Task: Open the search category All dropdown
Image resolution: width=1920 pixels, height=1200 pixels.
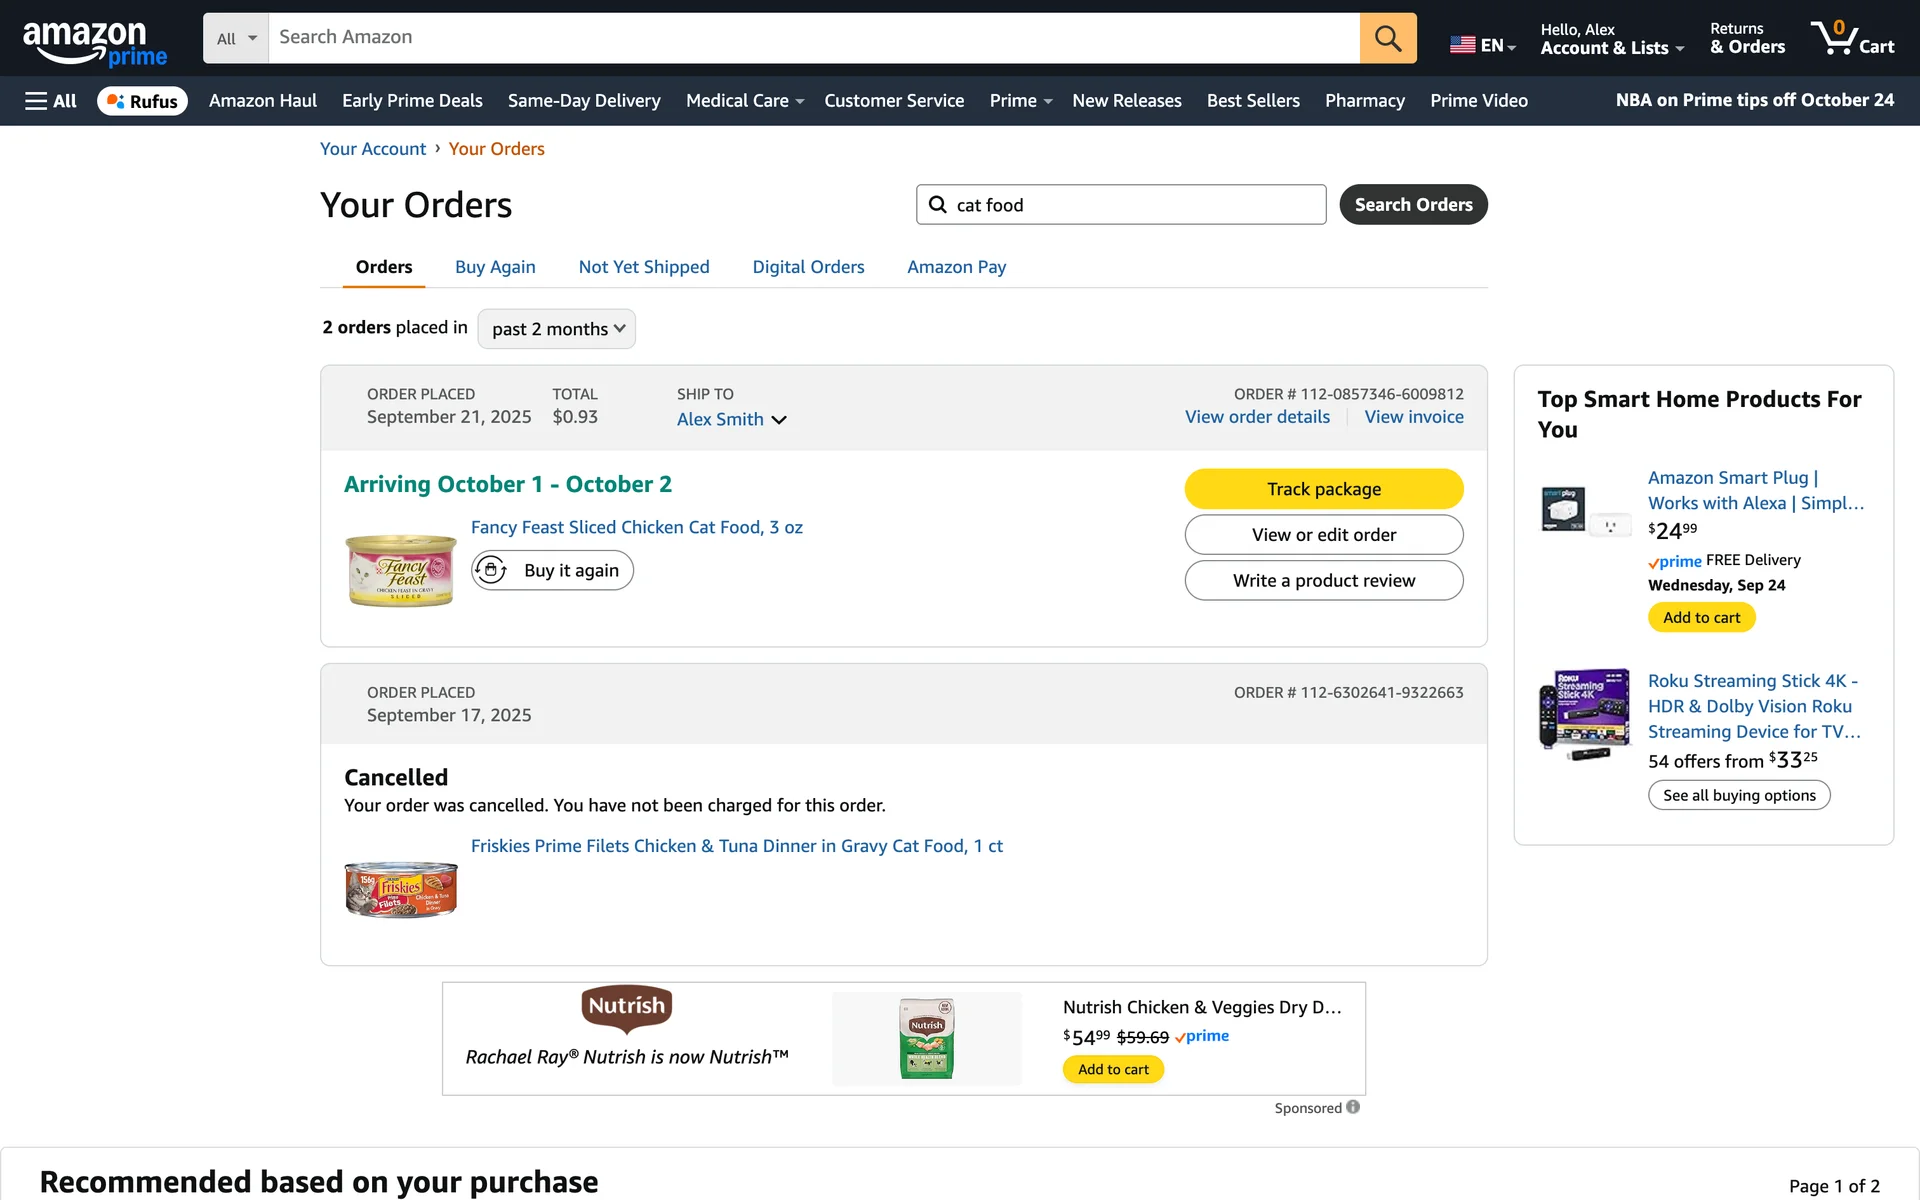Action: point(236,38)
